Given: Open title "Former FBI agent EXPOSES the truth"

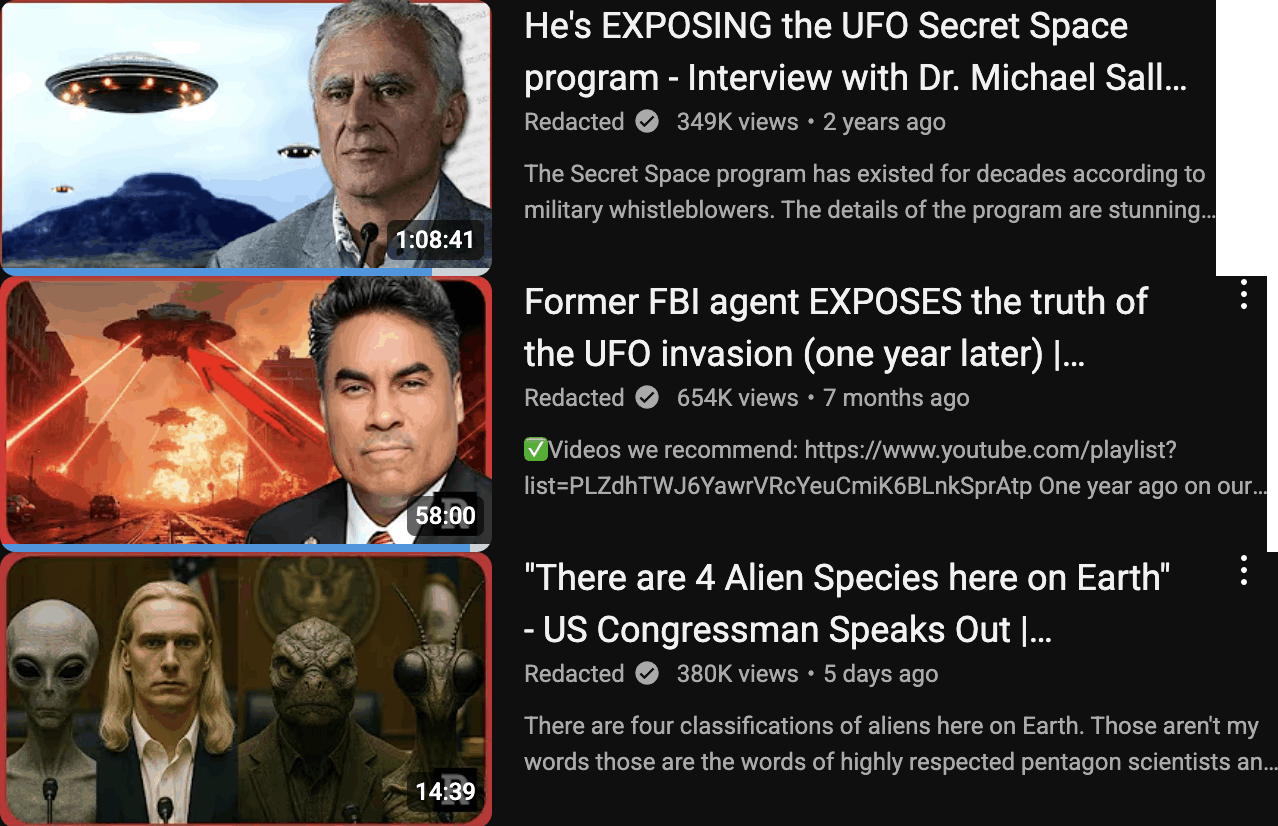Looking at the screenshot, I should click(x=836, y=328).
